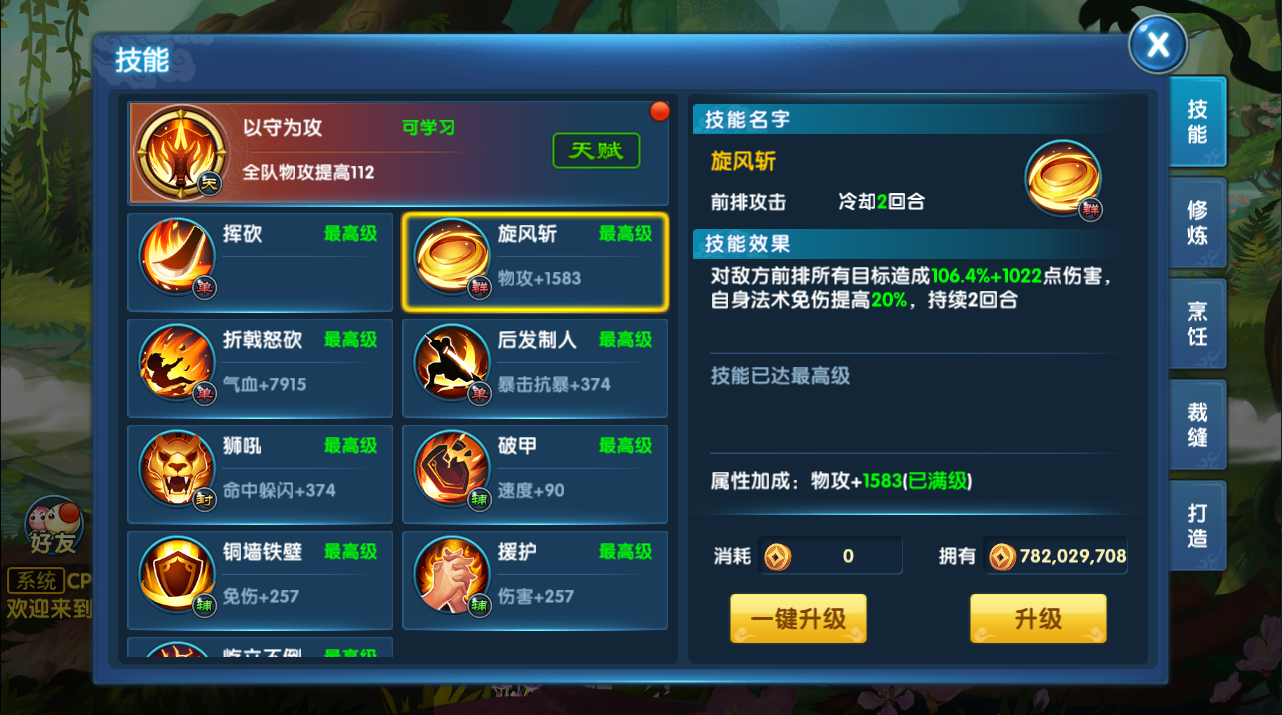1282x715 pixels.
Task: Open the 打造 crafting tab
Action: coord(1197,525)
